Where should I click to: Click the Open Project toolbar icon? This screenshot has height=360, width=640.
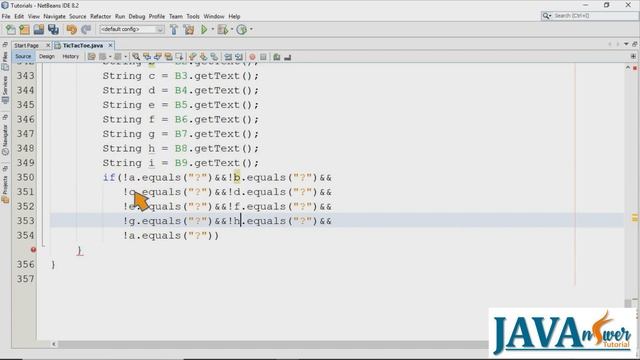[x=39, y=29]
